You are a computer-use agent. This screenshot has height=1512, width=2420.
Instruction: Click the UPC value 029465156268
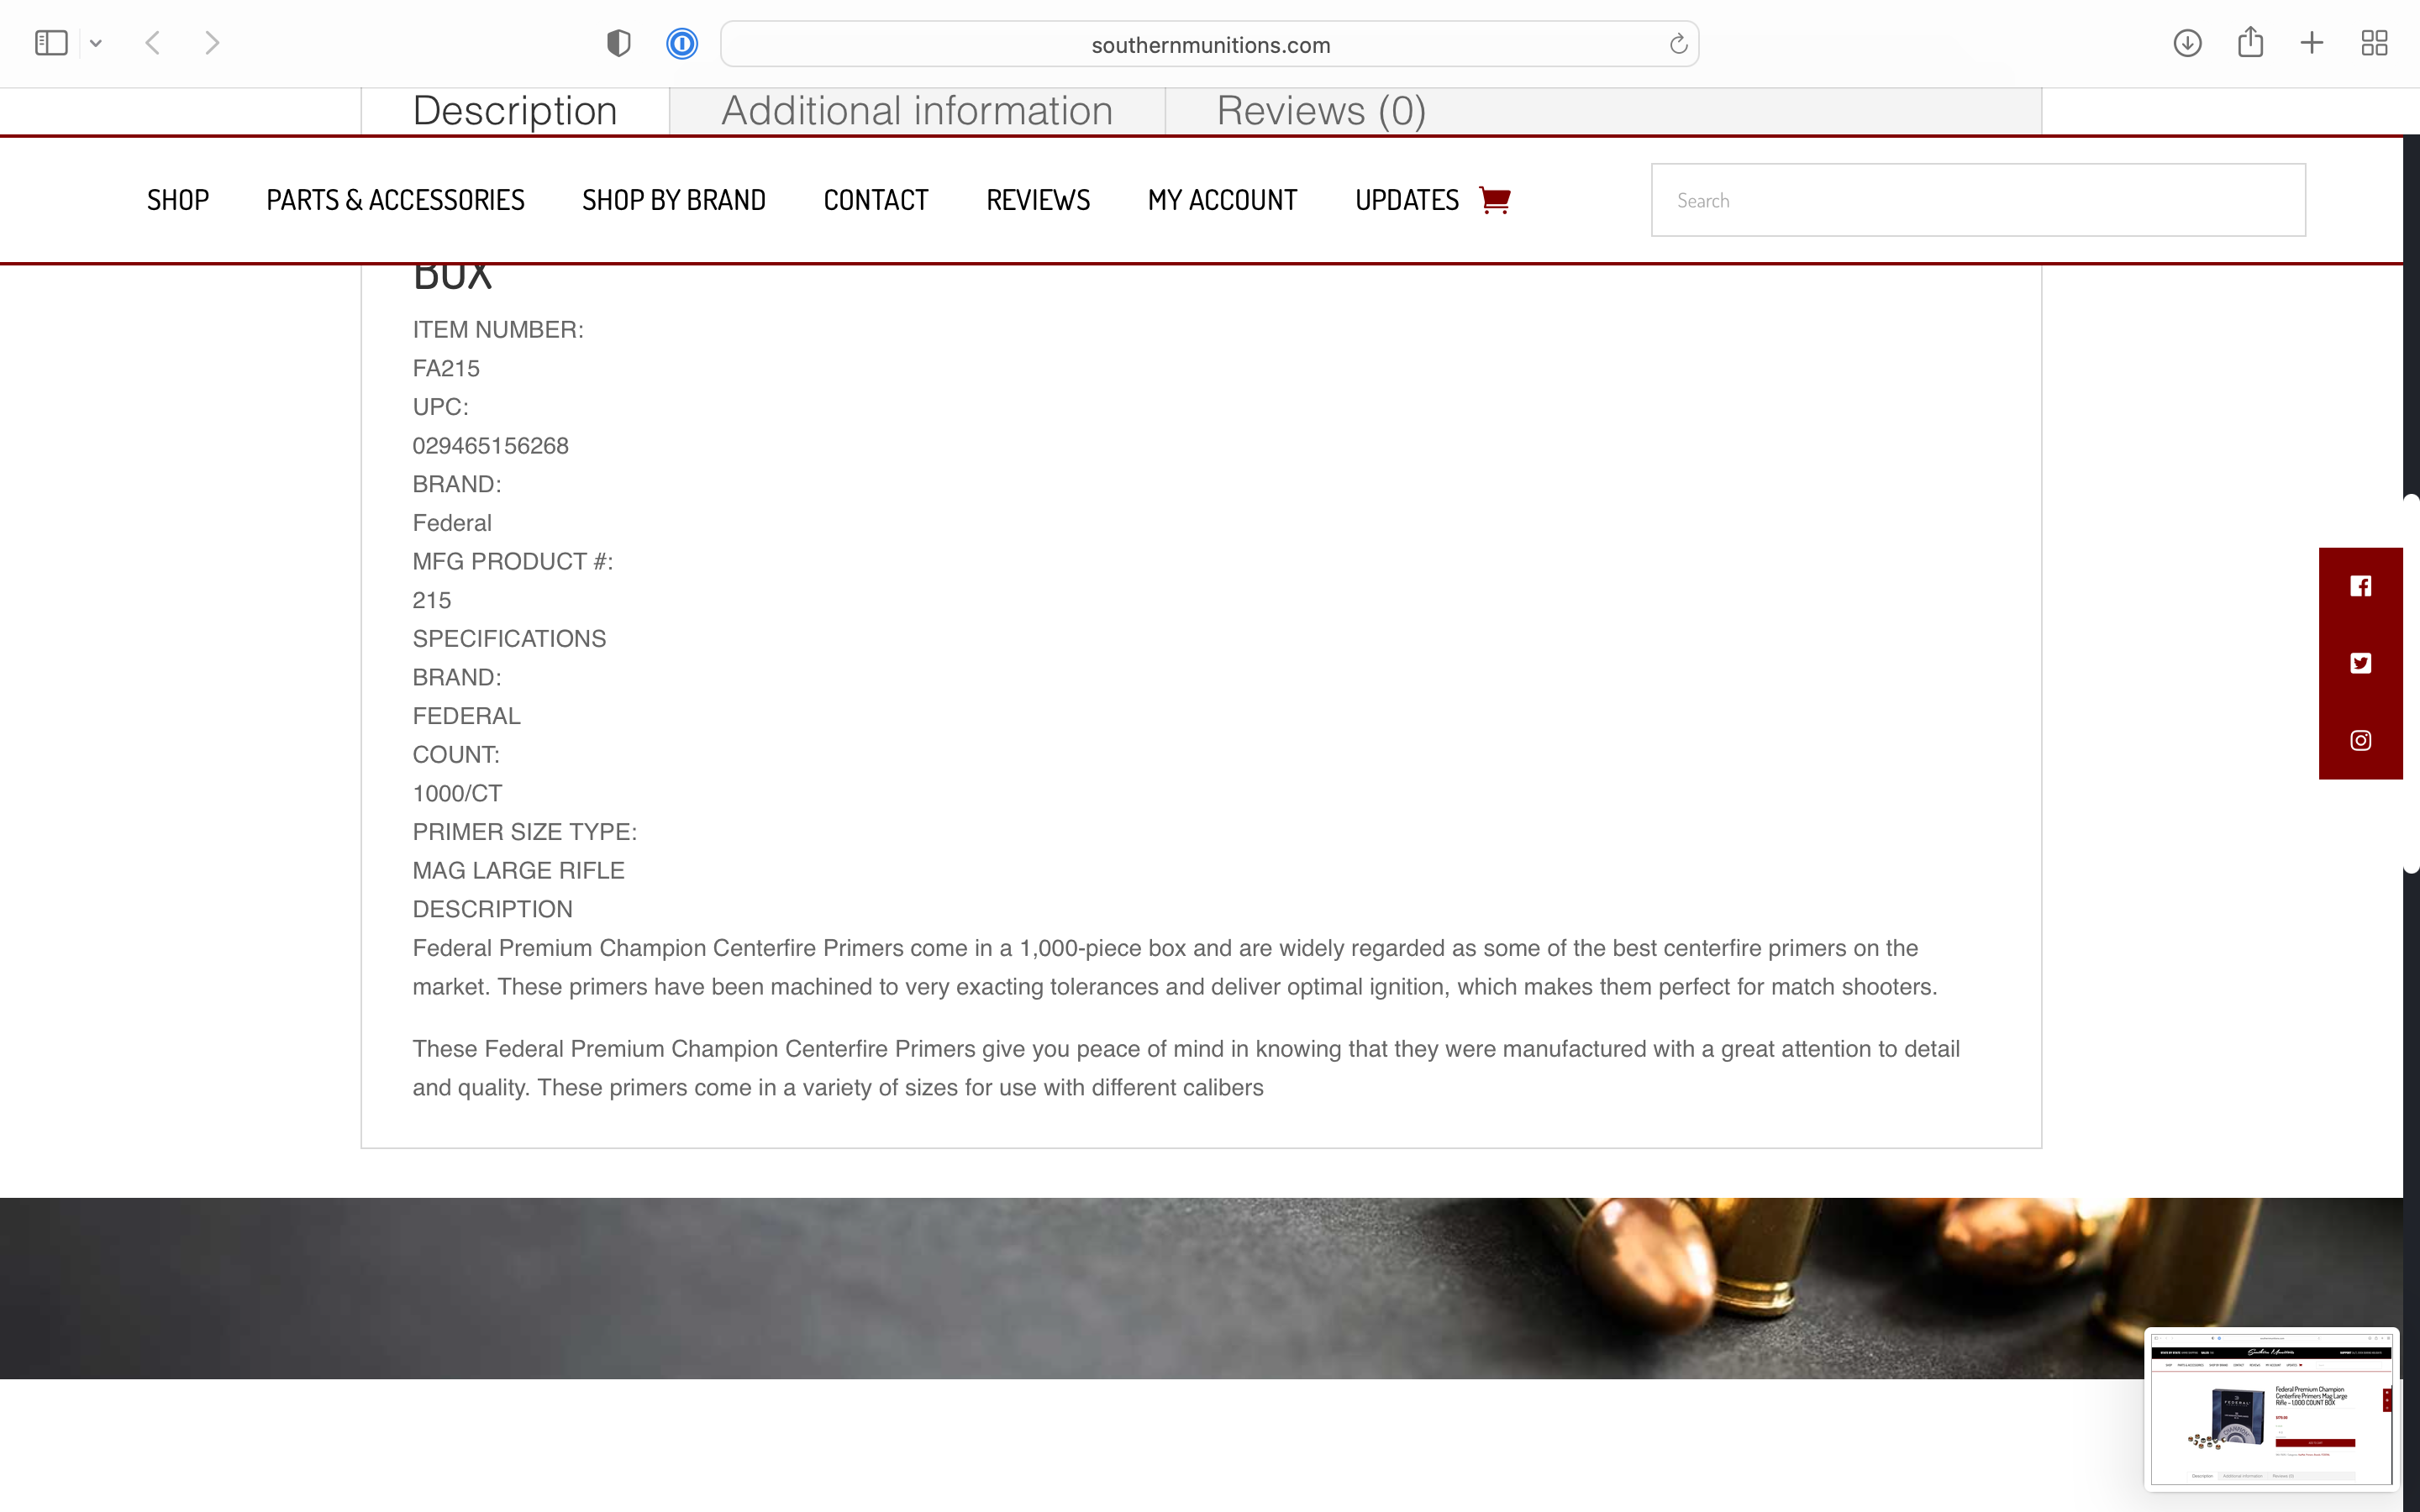coord(490,446)
